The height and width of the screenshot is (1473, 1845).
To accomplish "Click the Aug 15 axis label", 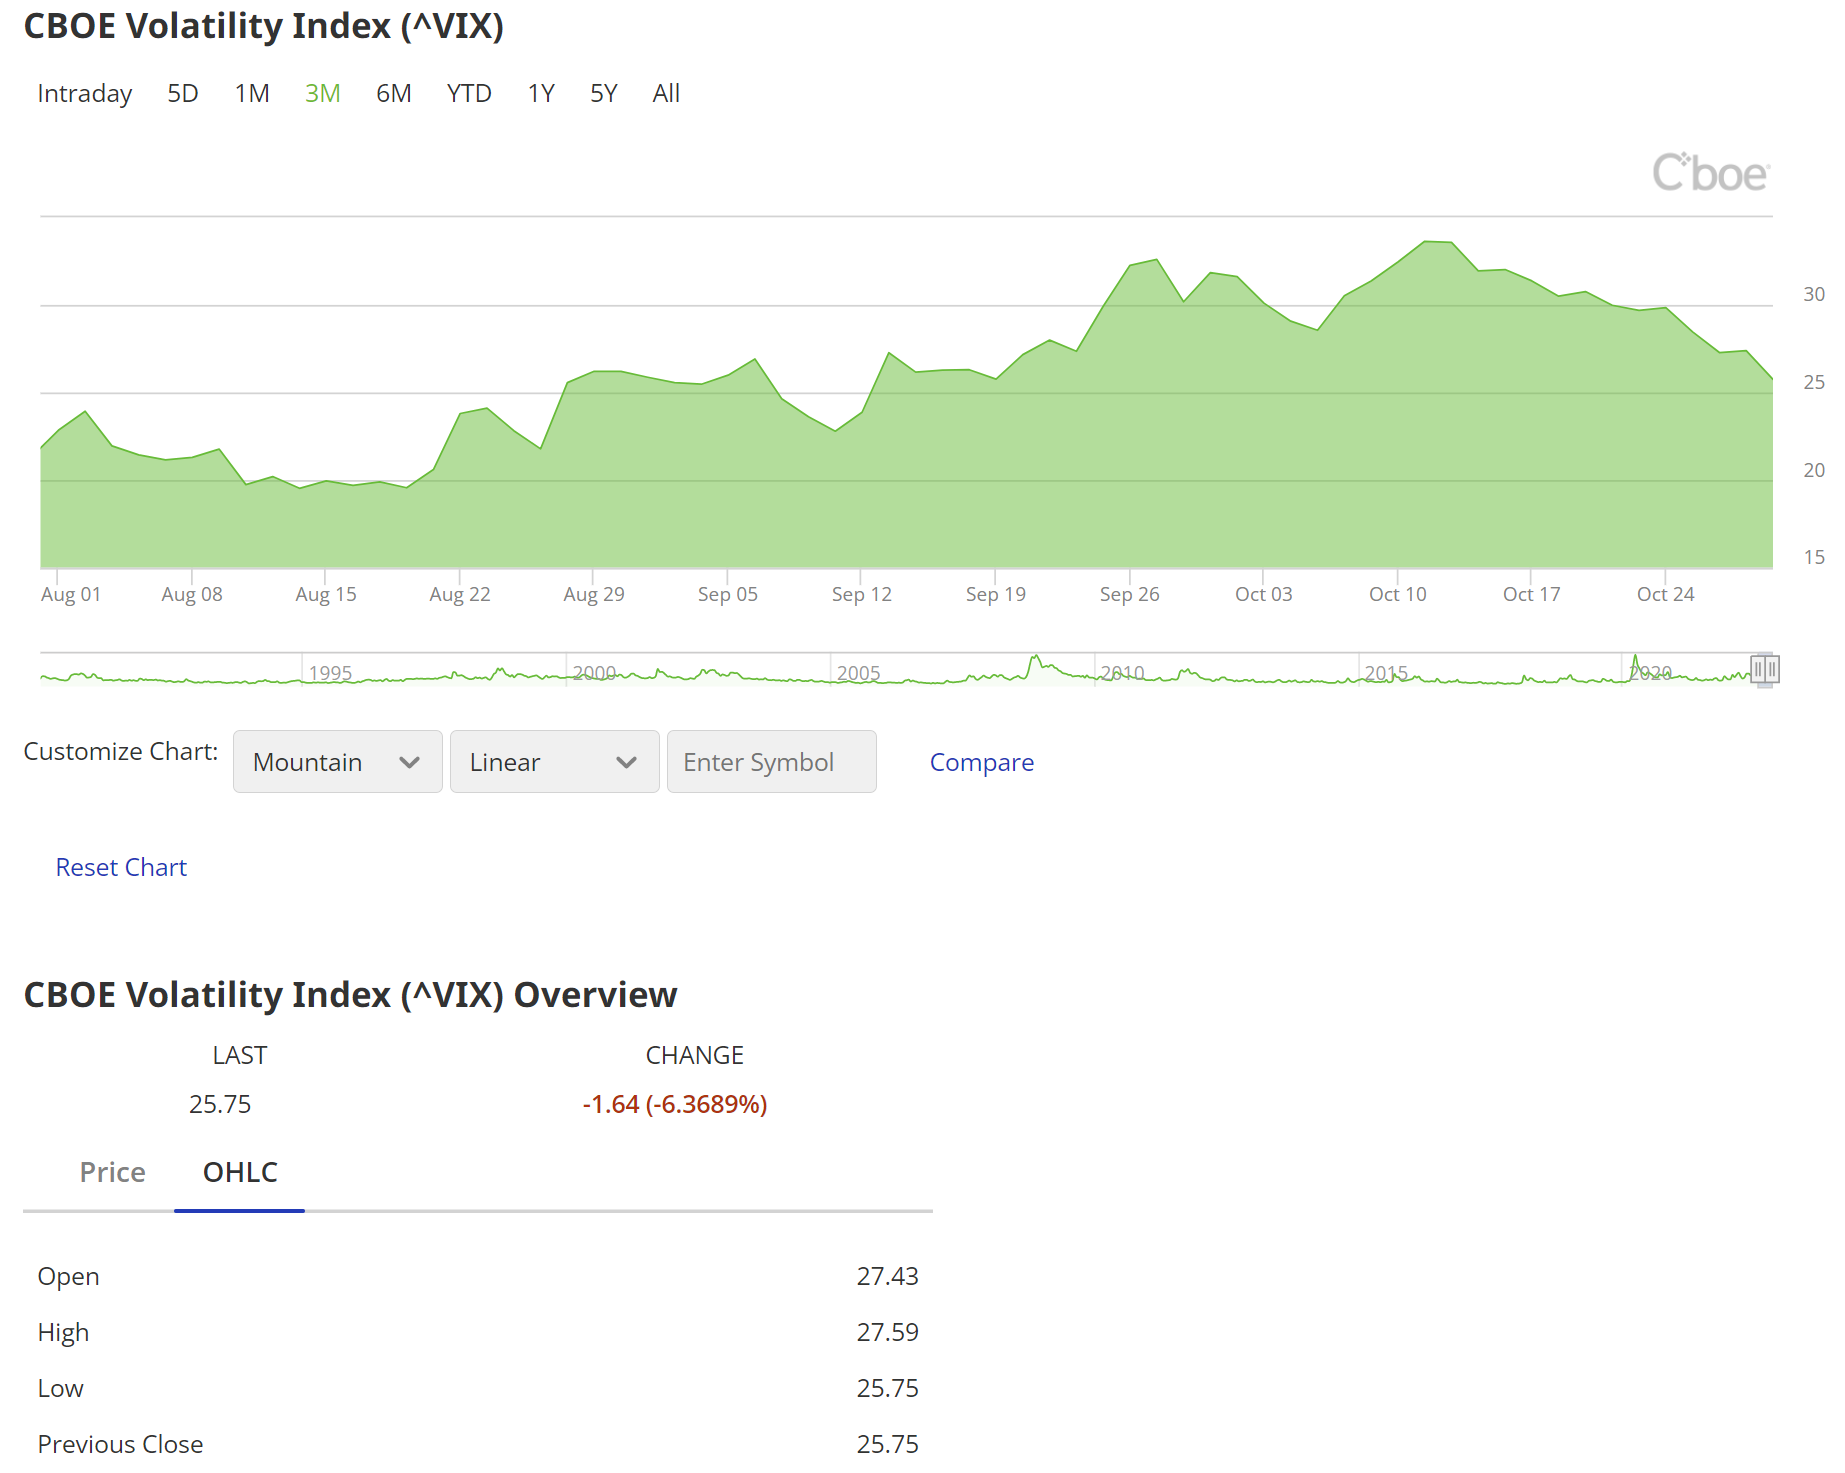I will (326, 594).
